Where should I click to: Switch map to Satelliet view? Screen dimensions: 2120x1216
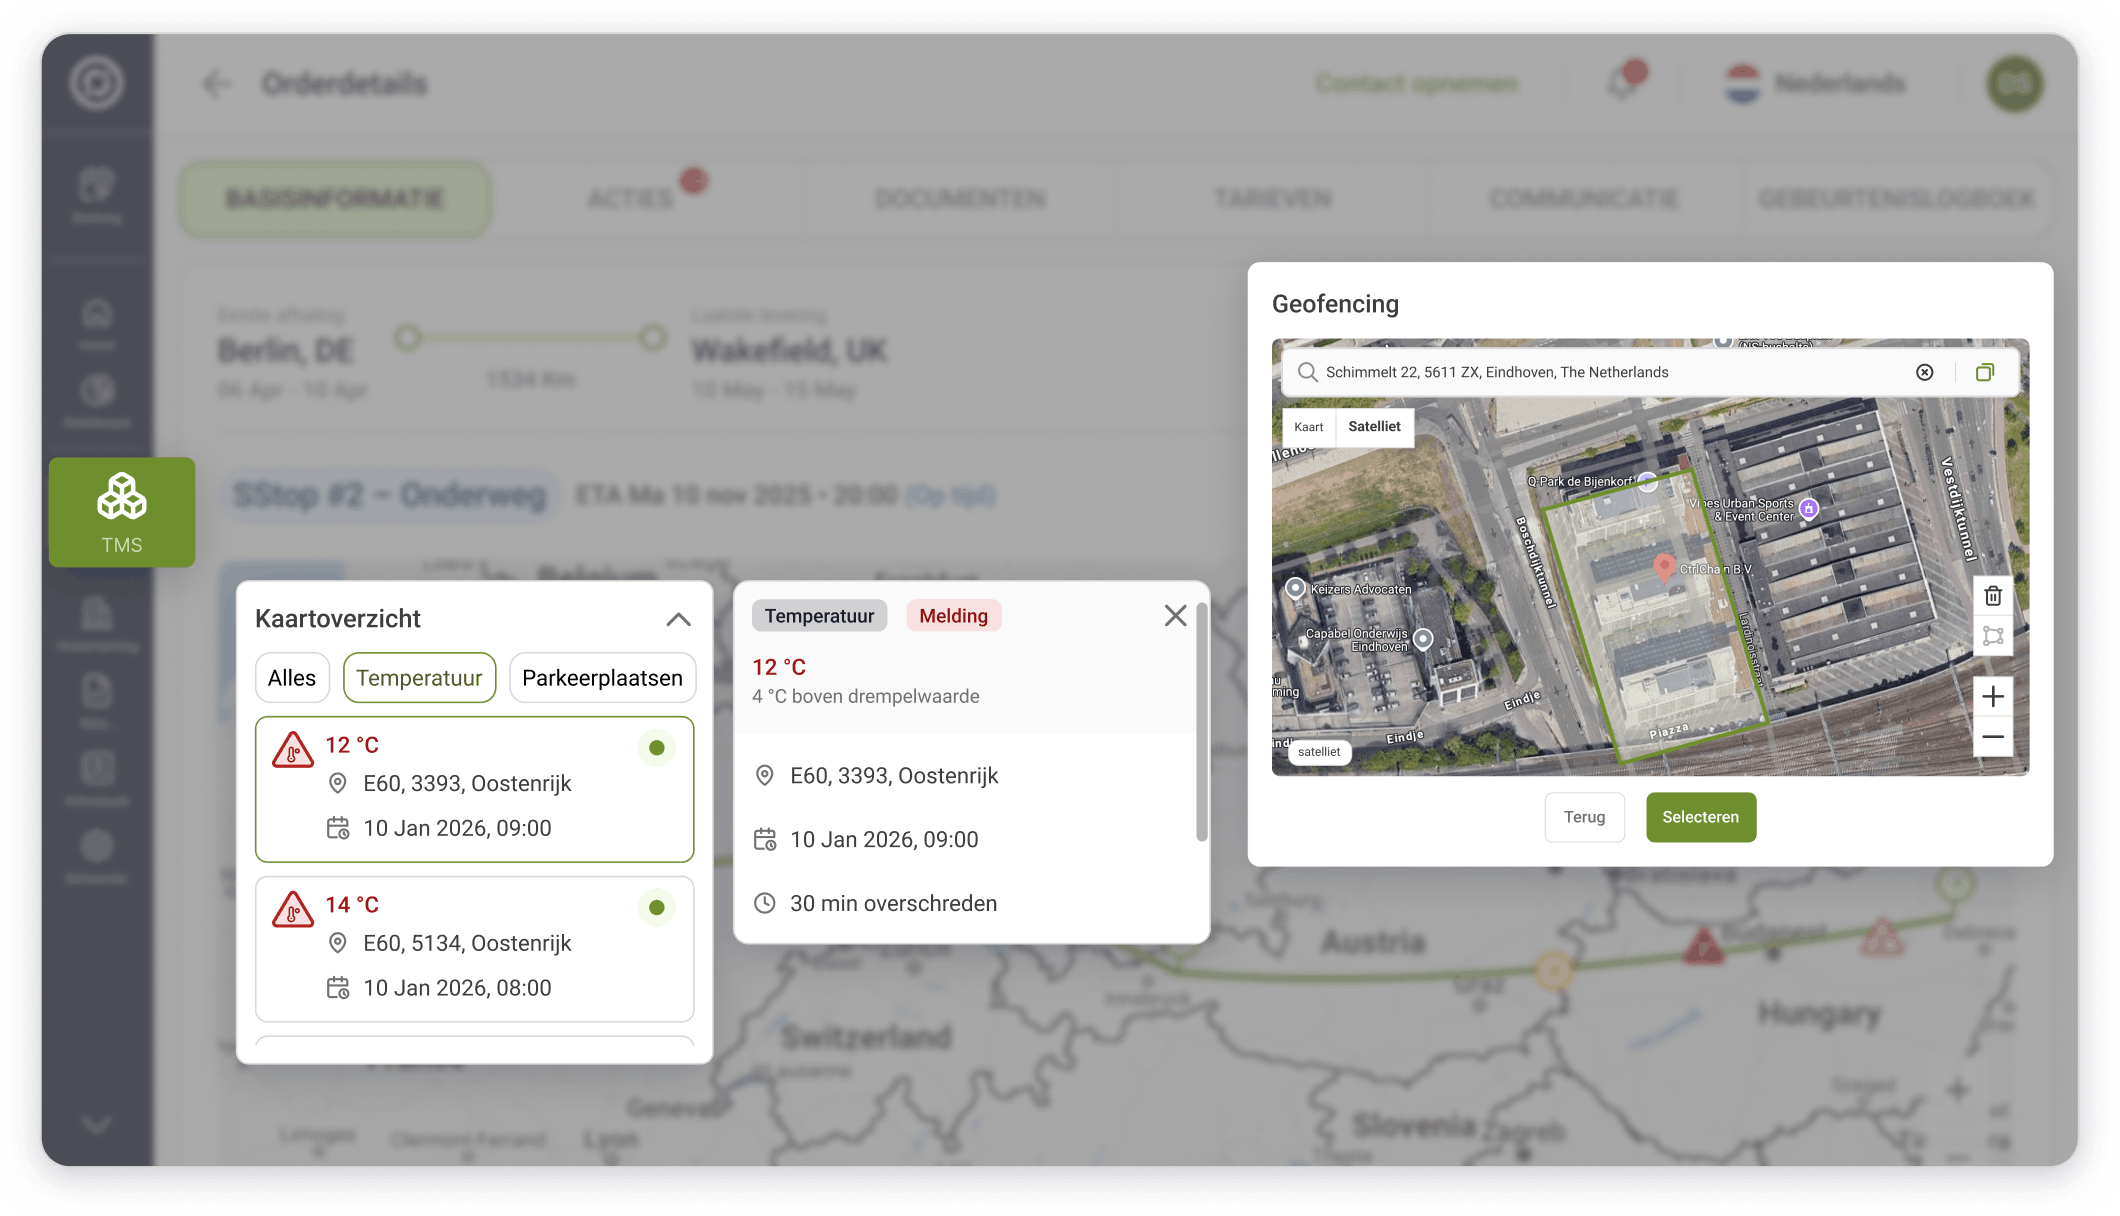tap(1374, 427)
